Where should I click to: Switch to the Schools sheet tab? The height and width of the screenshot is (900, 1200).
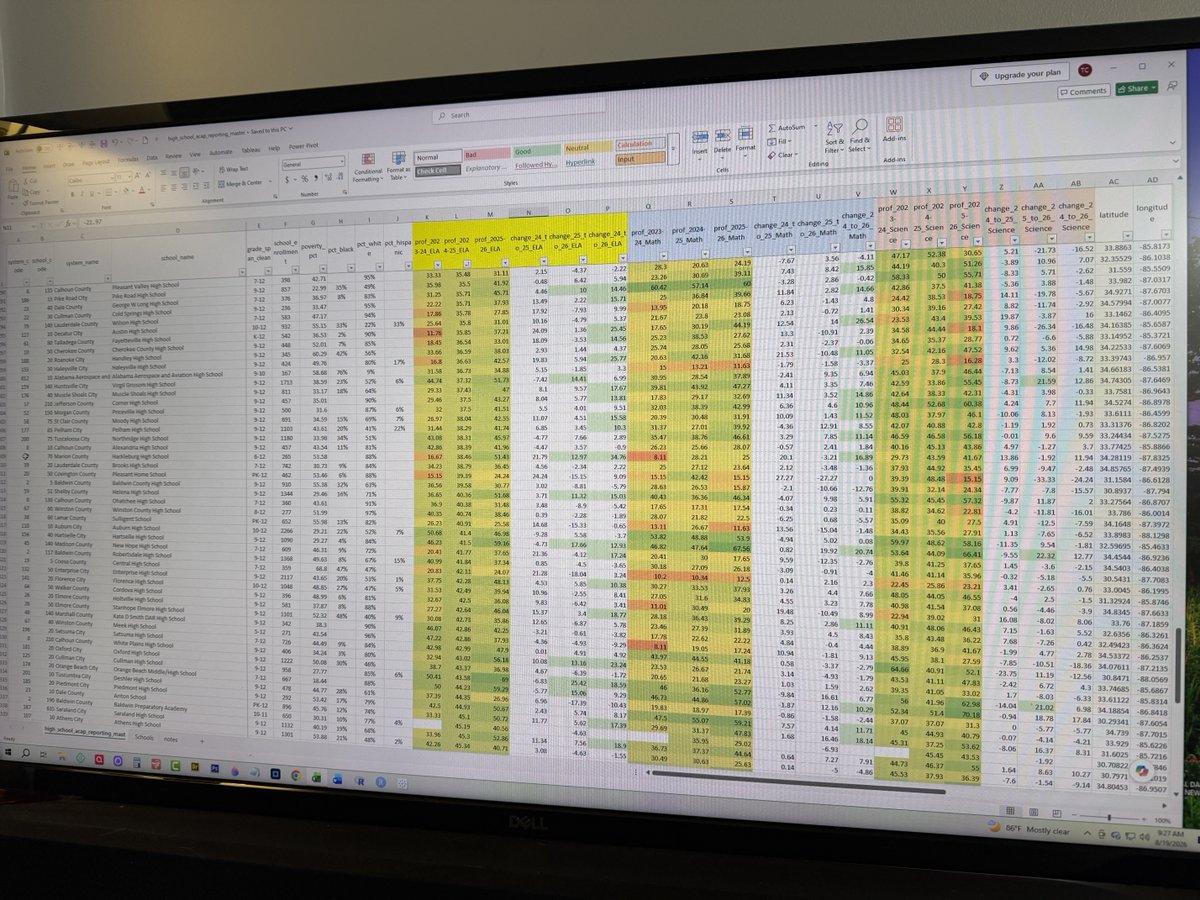[144, 737]
